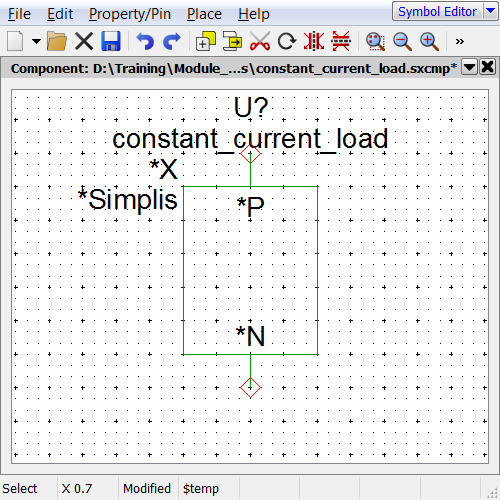Expand the Symbol Editor dropdown
The image size is (500, 500).
490,11
